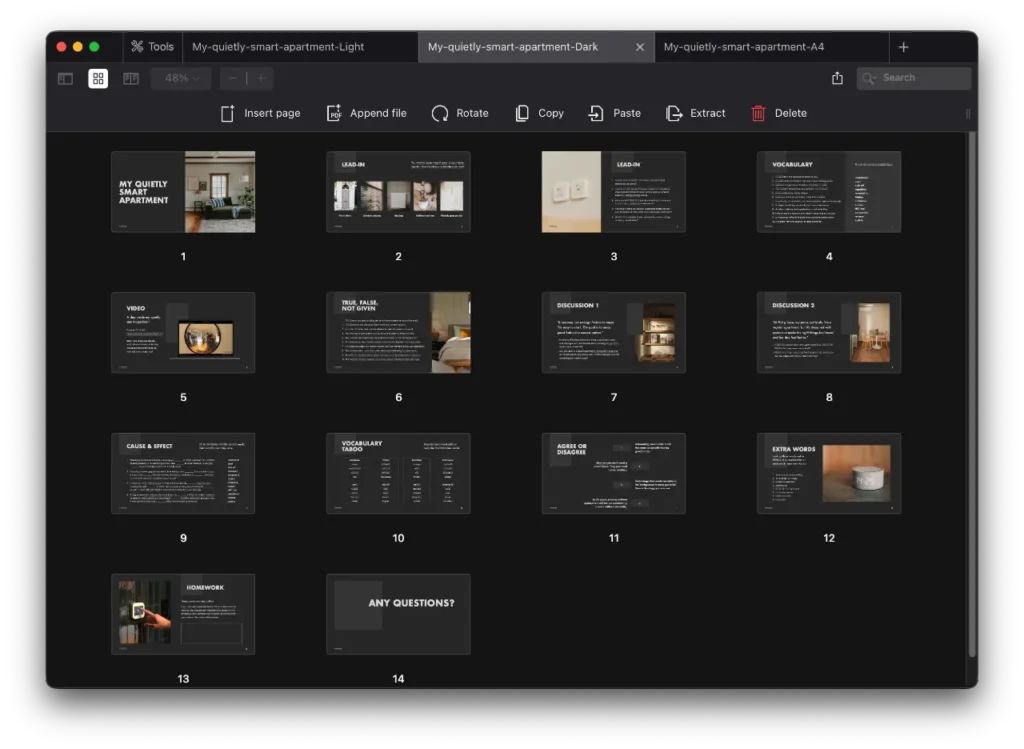Open the Tools menu
Screen dimensions: 1024x749
tap(151, 47)
